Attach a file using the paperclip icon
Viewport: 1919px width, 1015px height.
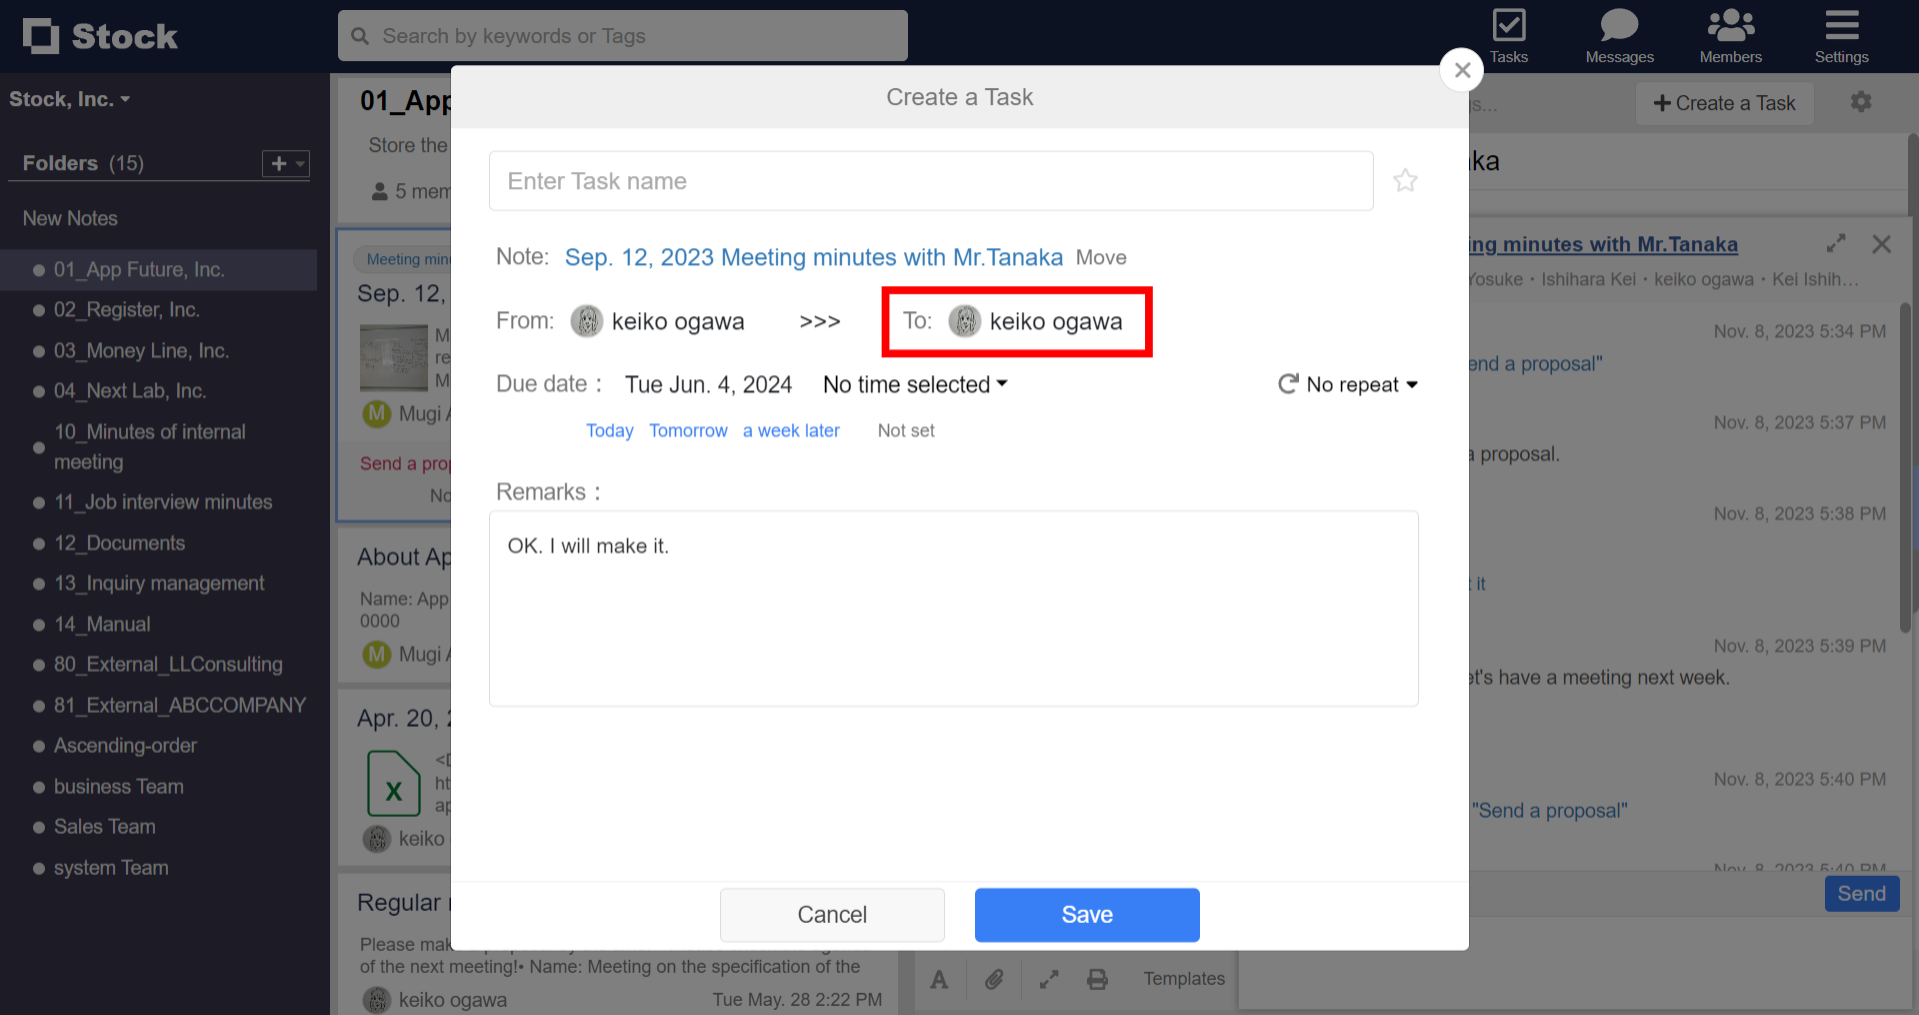point(994,979)
